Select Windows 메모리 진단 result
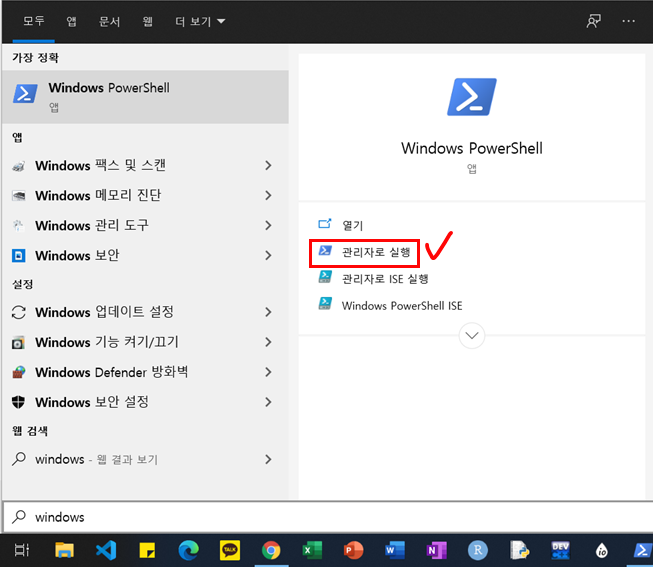 click(145, 195)
